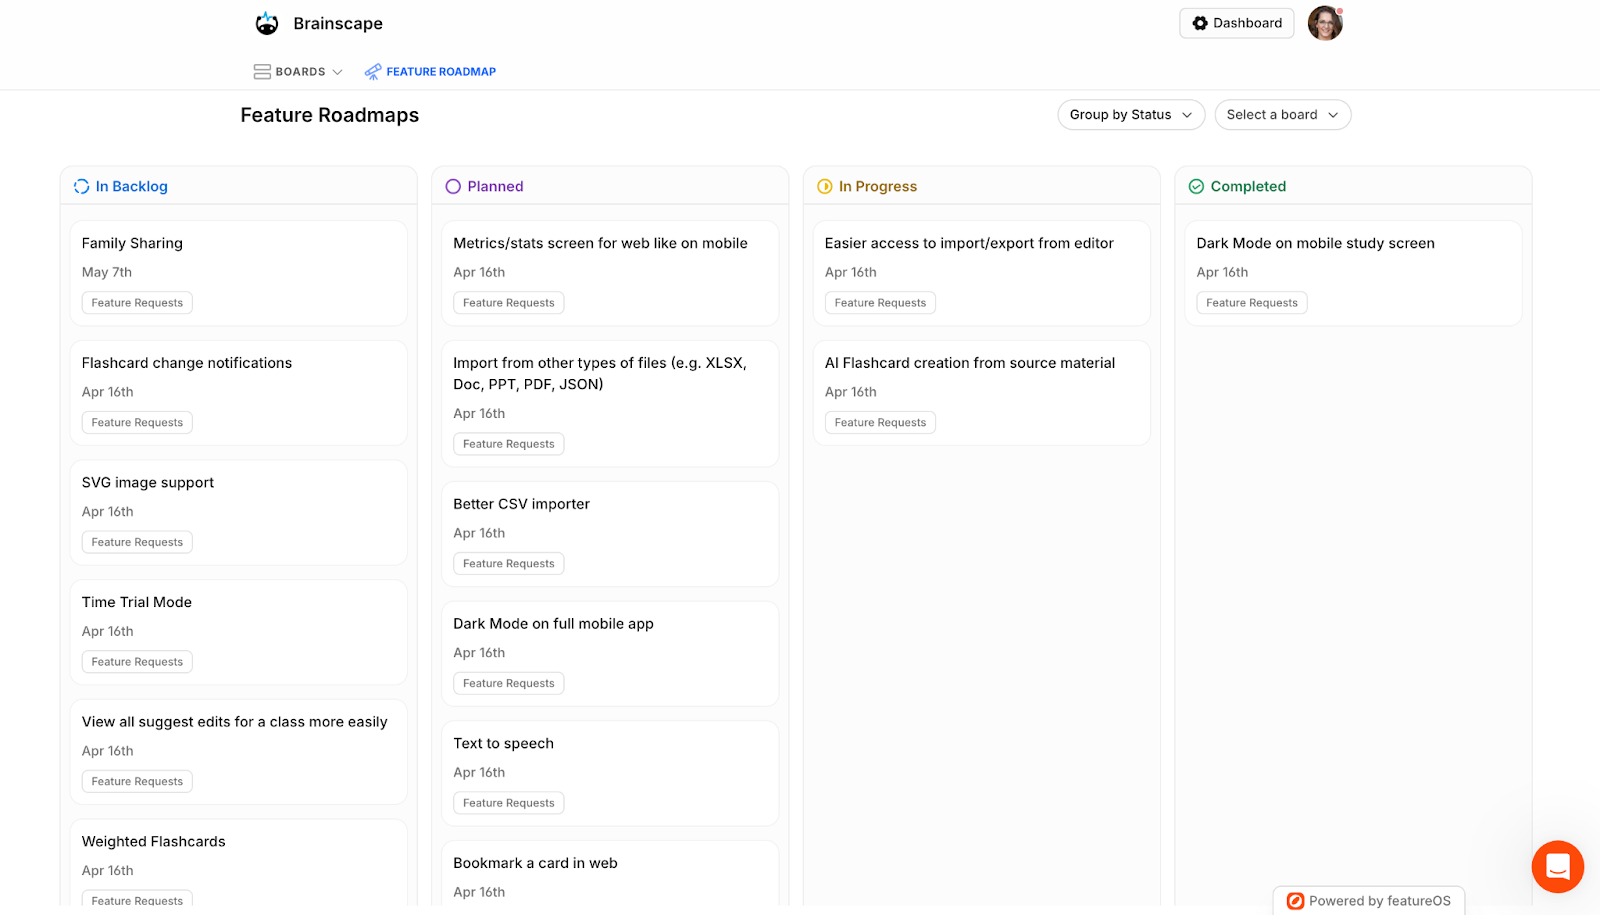Click the Dashboard button
The image size is (1600, 915).
pyautogui.click(x=1236, y=23)
